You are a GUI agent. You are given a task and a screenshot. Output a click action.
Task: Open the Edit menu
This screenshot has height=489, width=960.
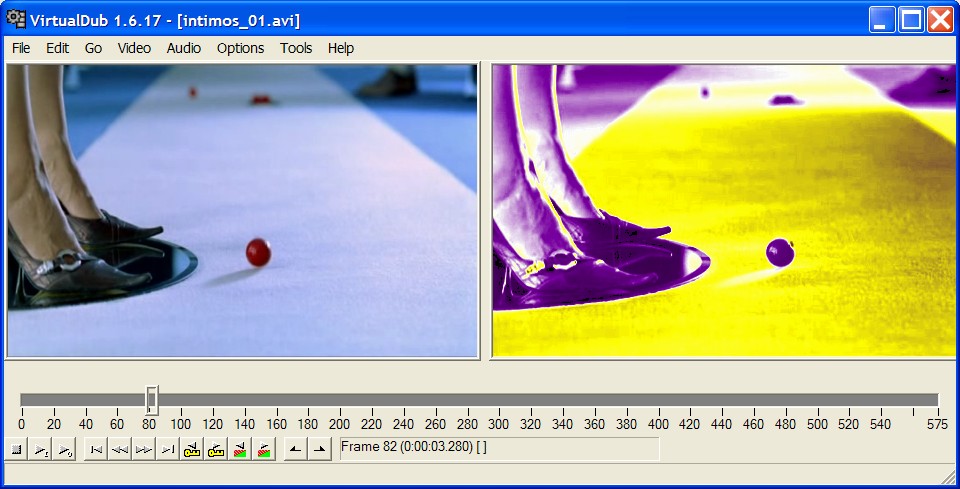tap(58, 48)
